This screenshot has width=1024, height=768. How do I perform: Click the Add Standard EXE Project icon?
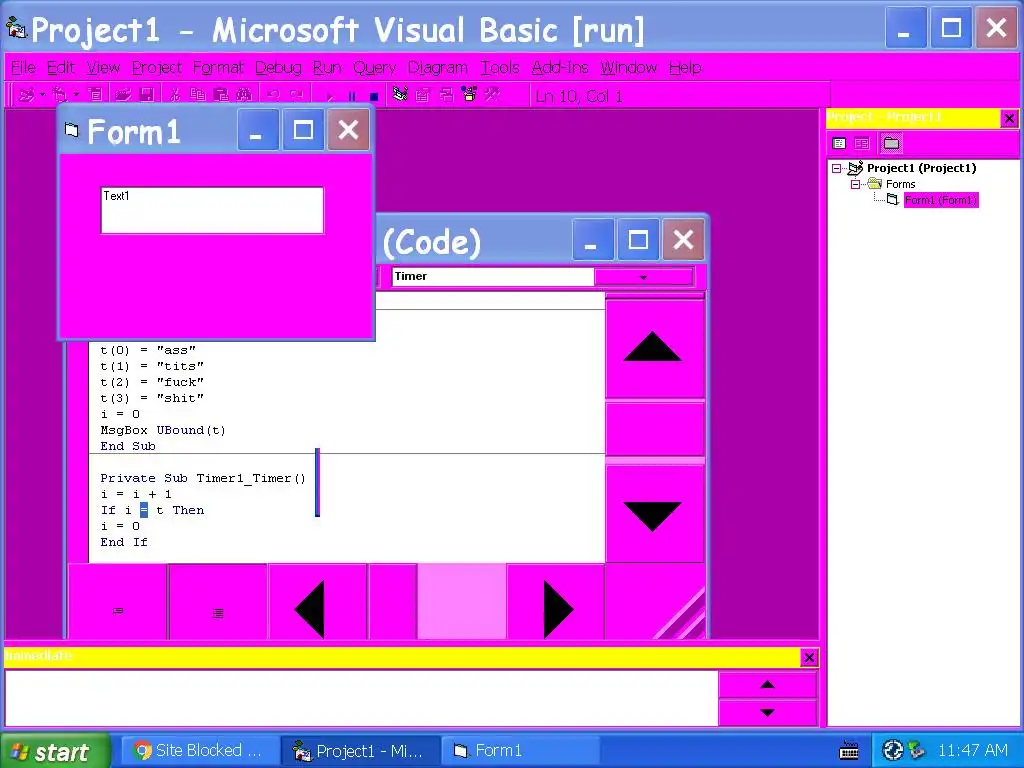click(x=26, y=95)
